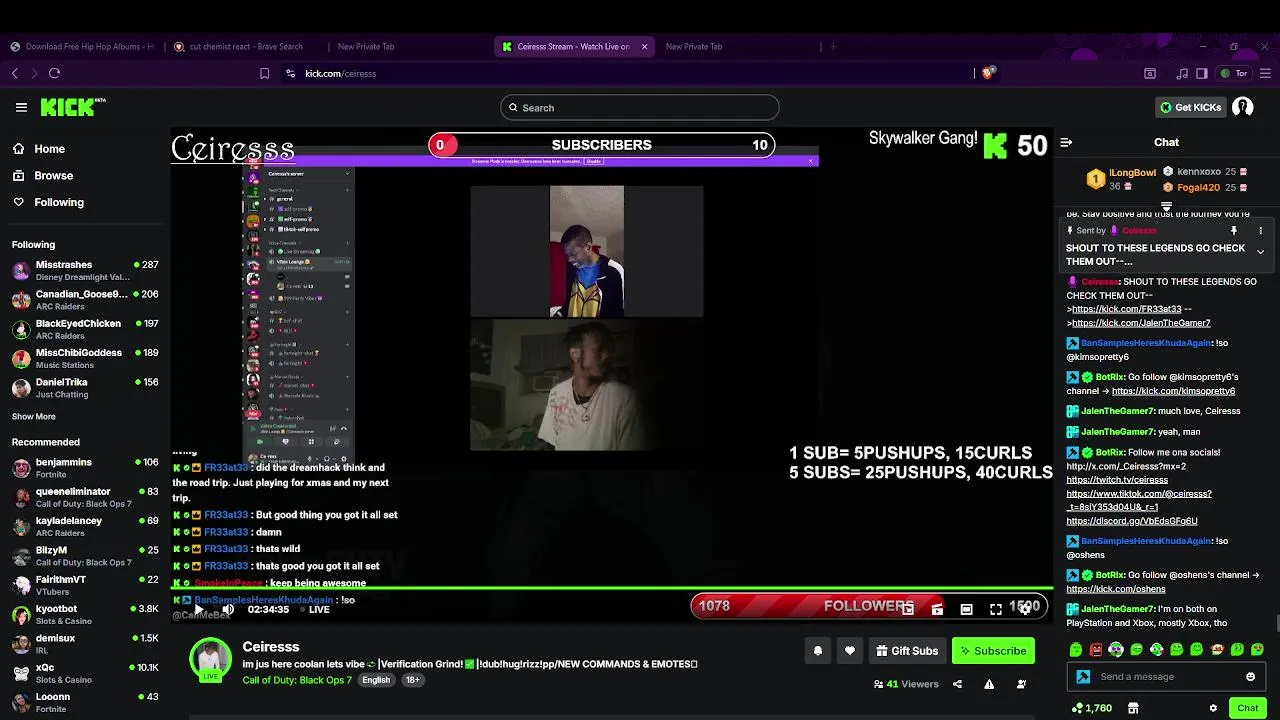The height and width of the screenshot is (720, 1280).
Task: Collapse the chat panel with arrow icon
Action: point(1066,142)
